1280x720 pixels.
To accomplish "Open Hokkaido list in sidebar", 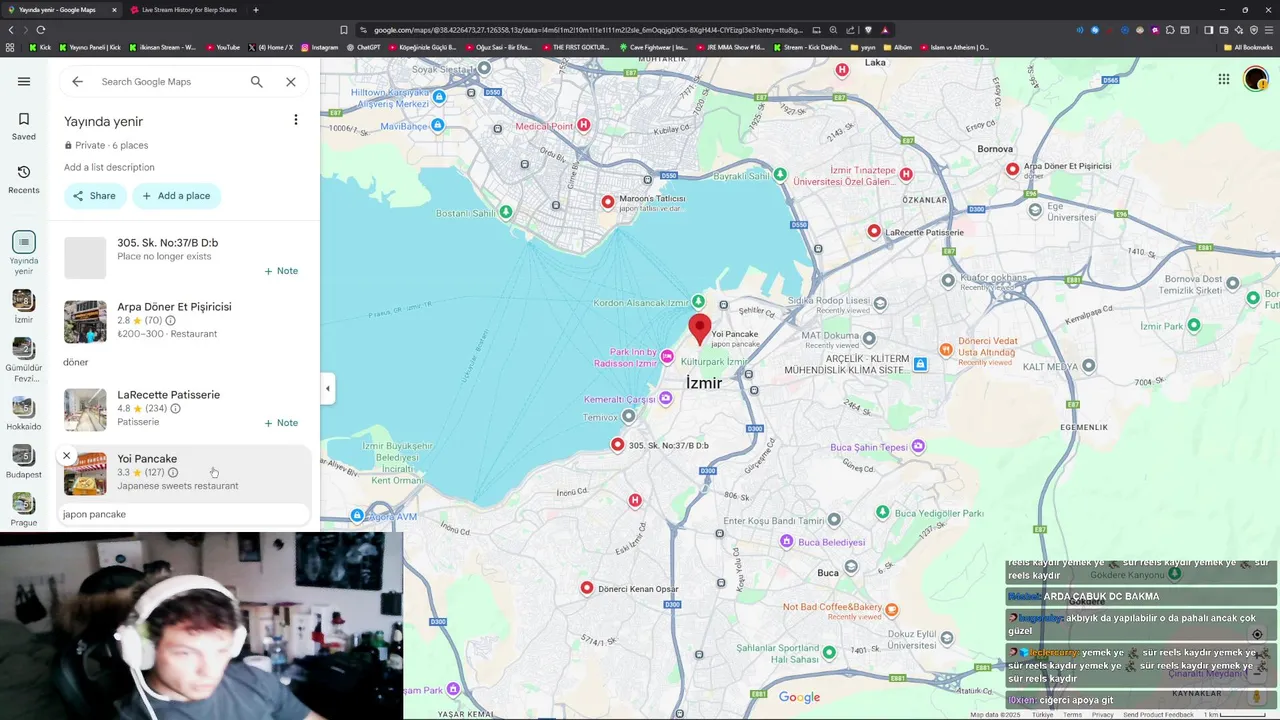I will pos(24,415).
